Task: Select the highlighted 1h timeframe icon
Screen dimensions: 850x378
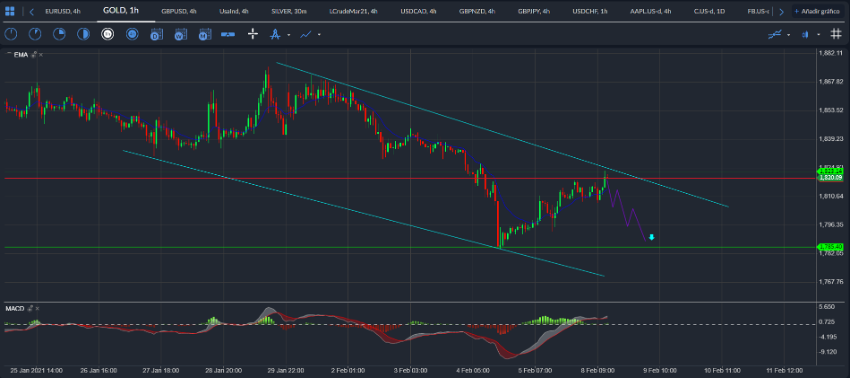Action: [107, 35]
